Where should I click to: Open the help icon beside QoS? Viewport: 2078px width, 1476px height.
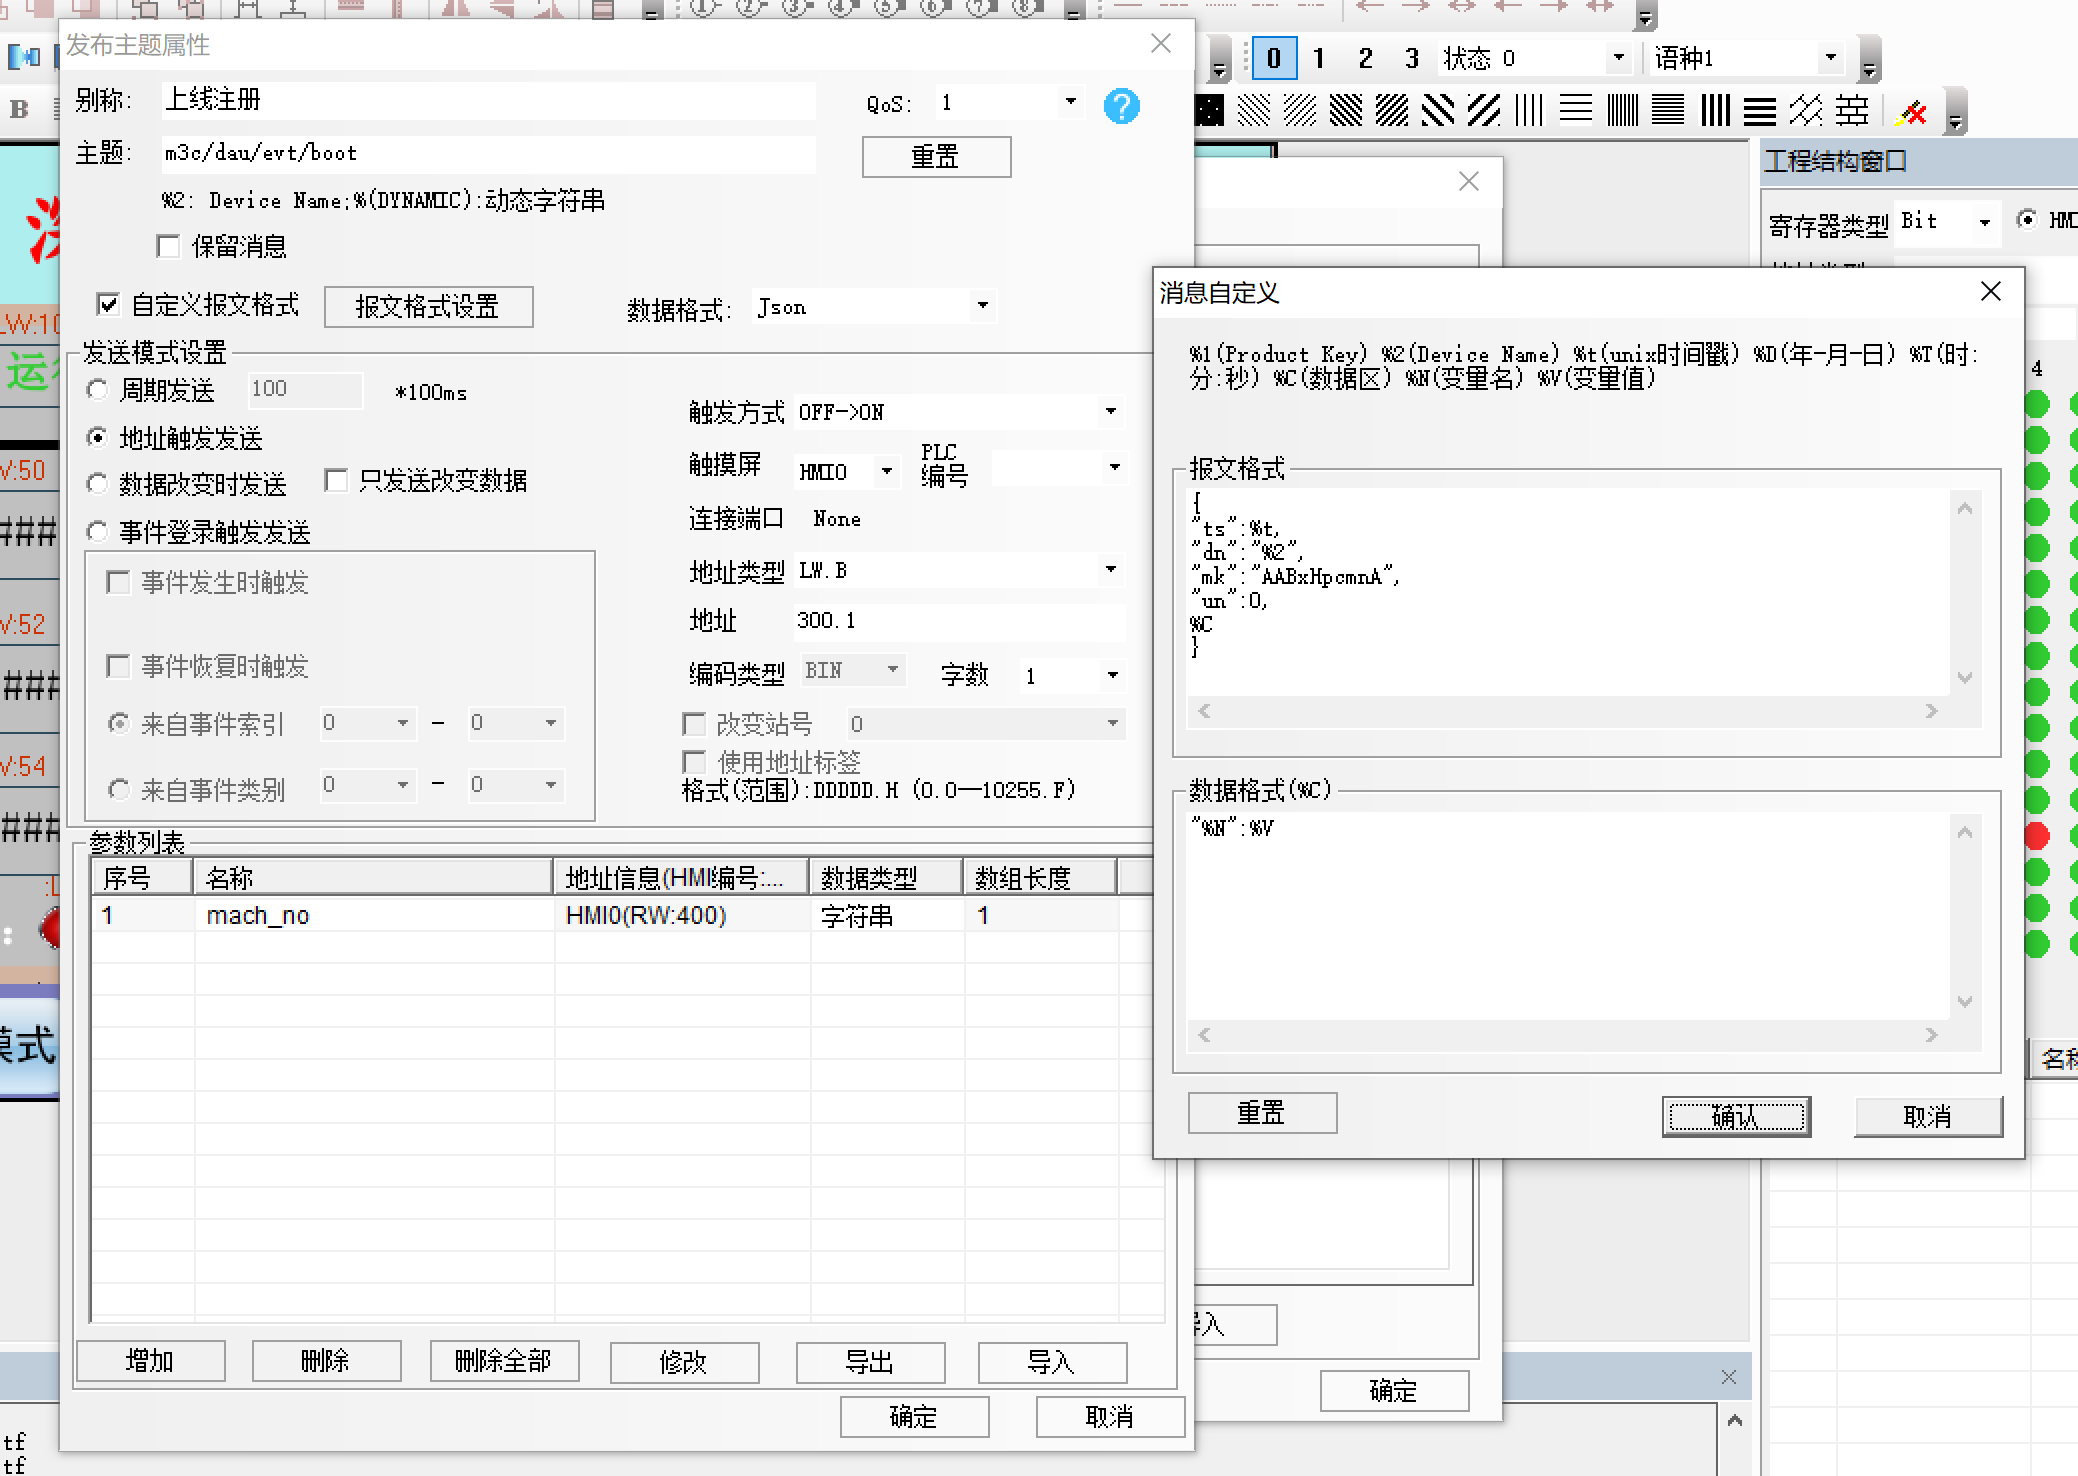tap(1121, 106)
